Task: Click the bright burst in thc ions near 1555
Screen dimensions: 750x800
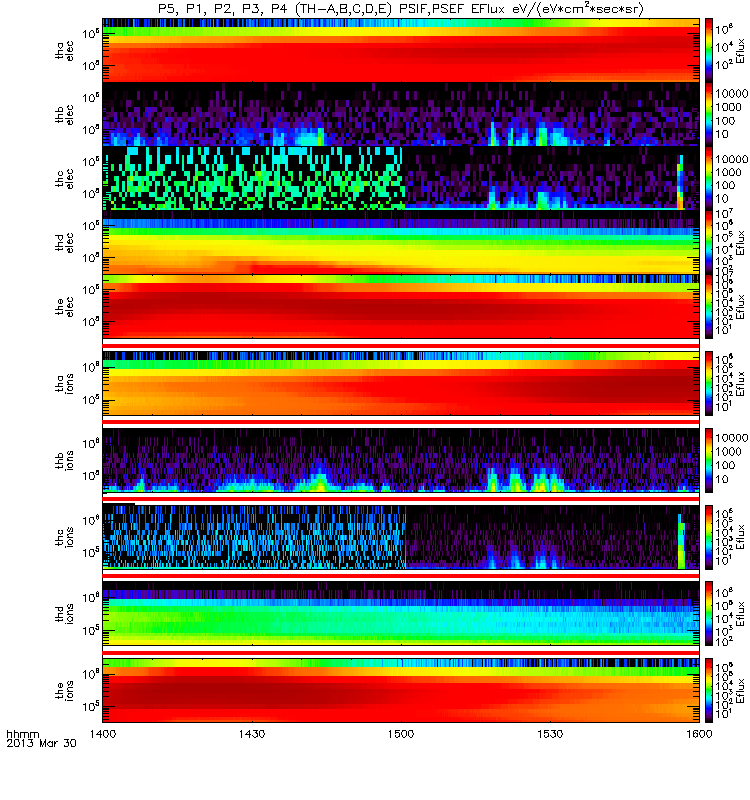Action: click(x=681, y=541)
